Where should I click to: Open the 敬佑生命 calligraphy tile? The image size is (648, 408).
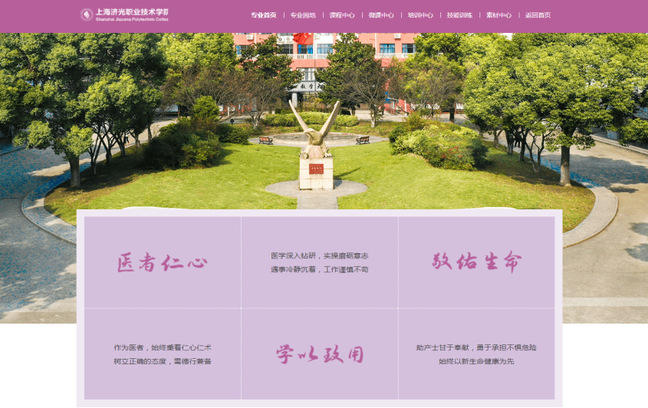(476, 262)
